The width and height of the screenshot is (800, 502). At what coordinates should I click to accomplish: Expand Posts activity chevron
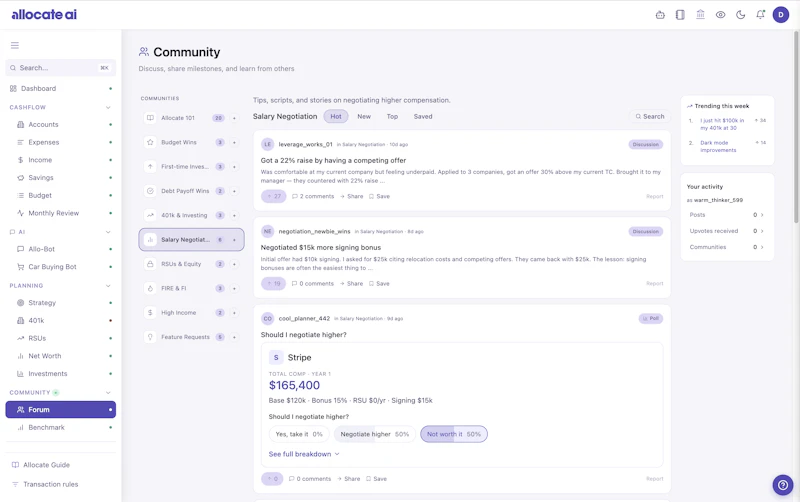(762, 215)
